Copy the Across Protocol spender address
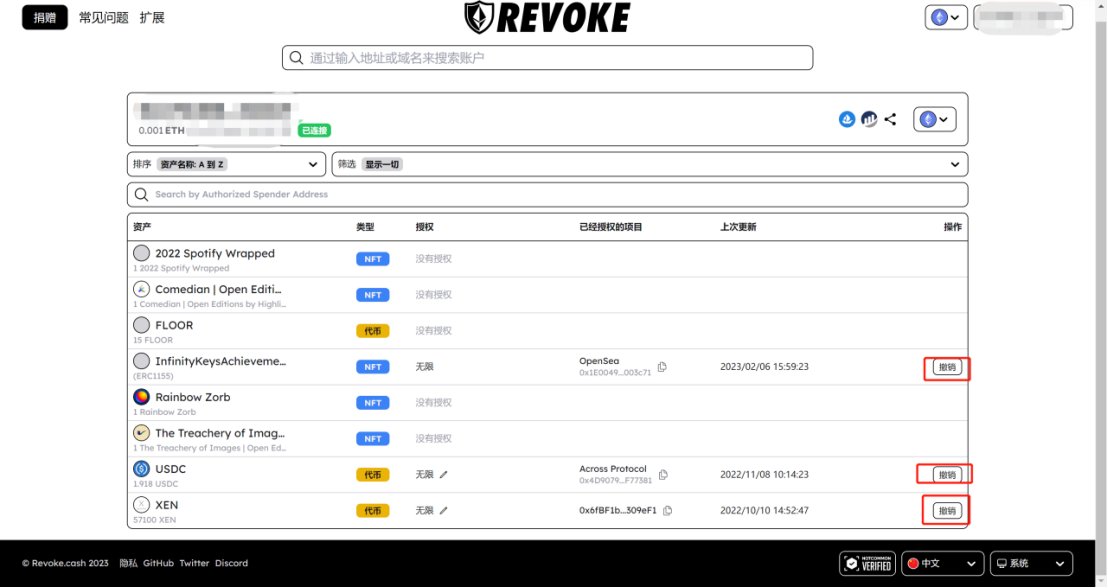The image size is (1108, 588). point(662,474)
